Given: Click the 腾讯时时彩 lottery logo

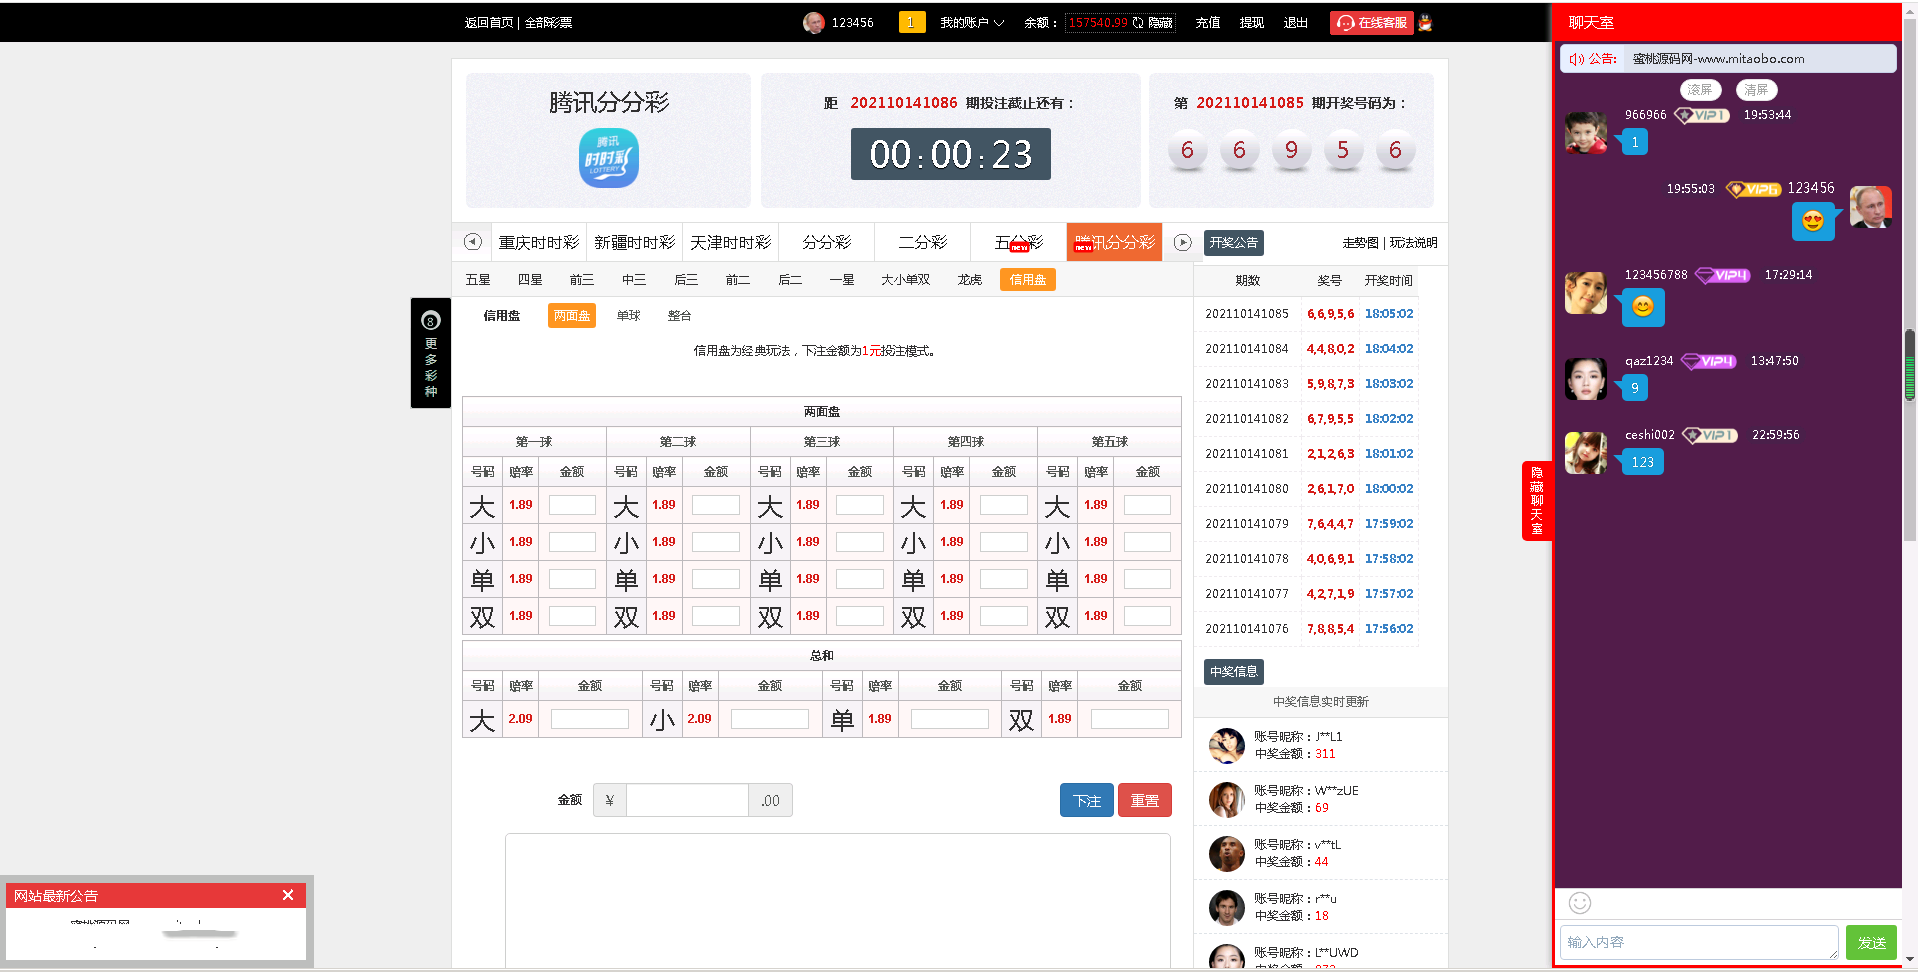Looking at the screenshot, I should coord(608,159).
